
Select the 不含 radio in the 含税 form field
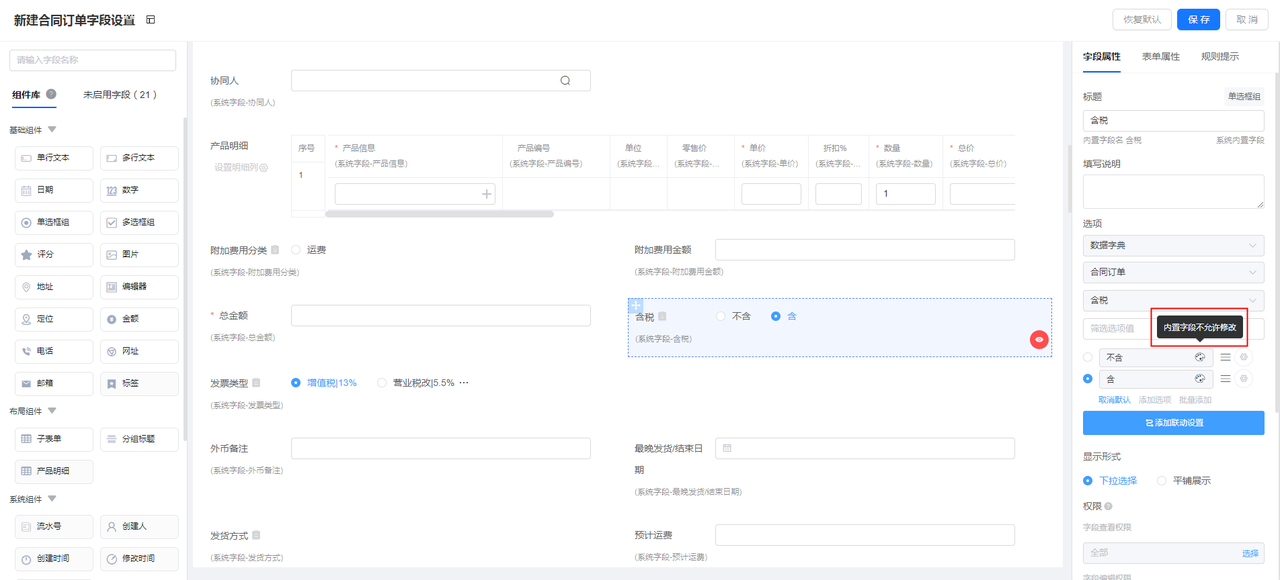(x=721, y=316)
